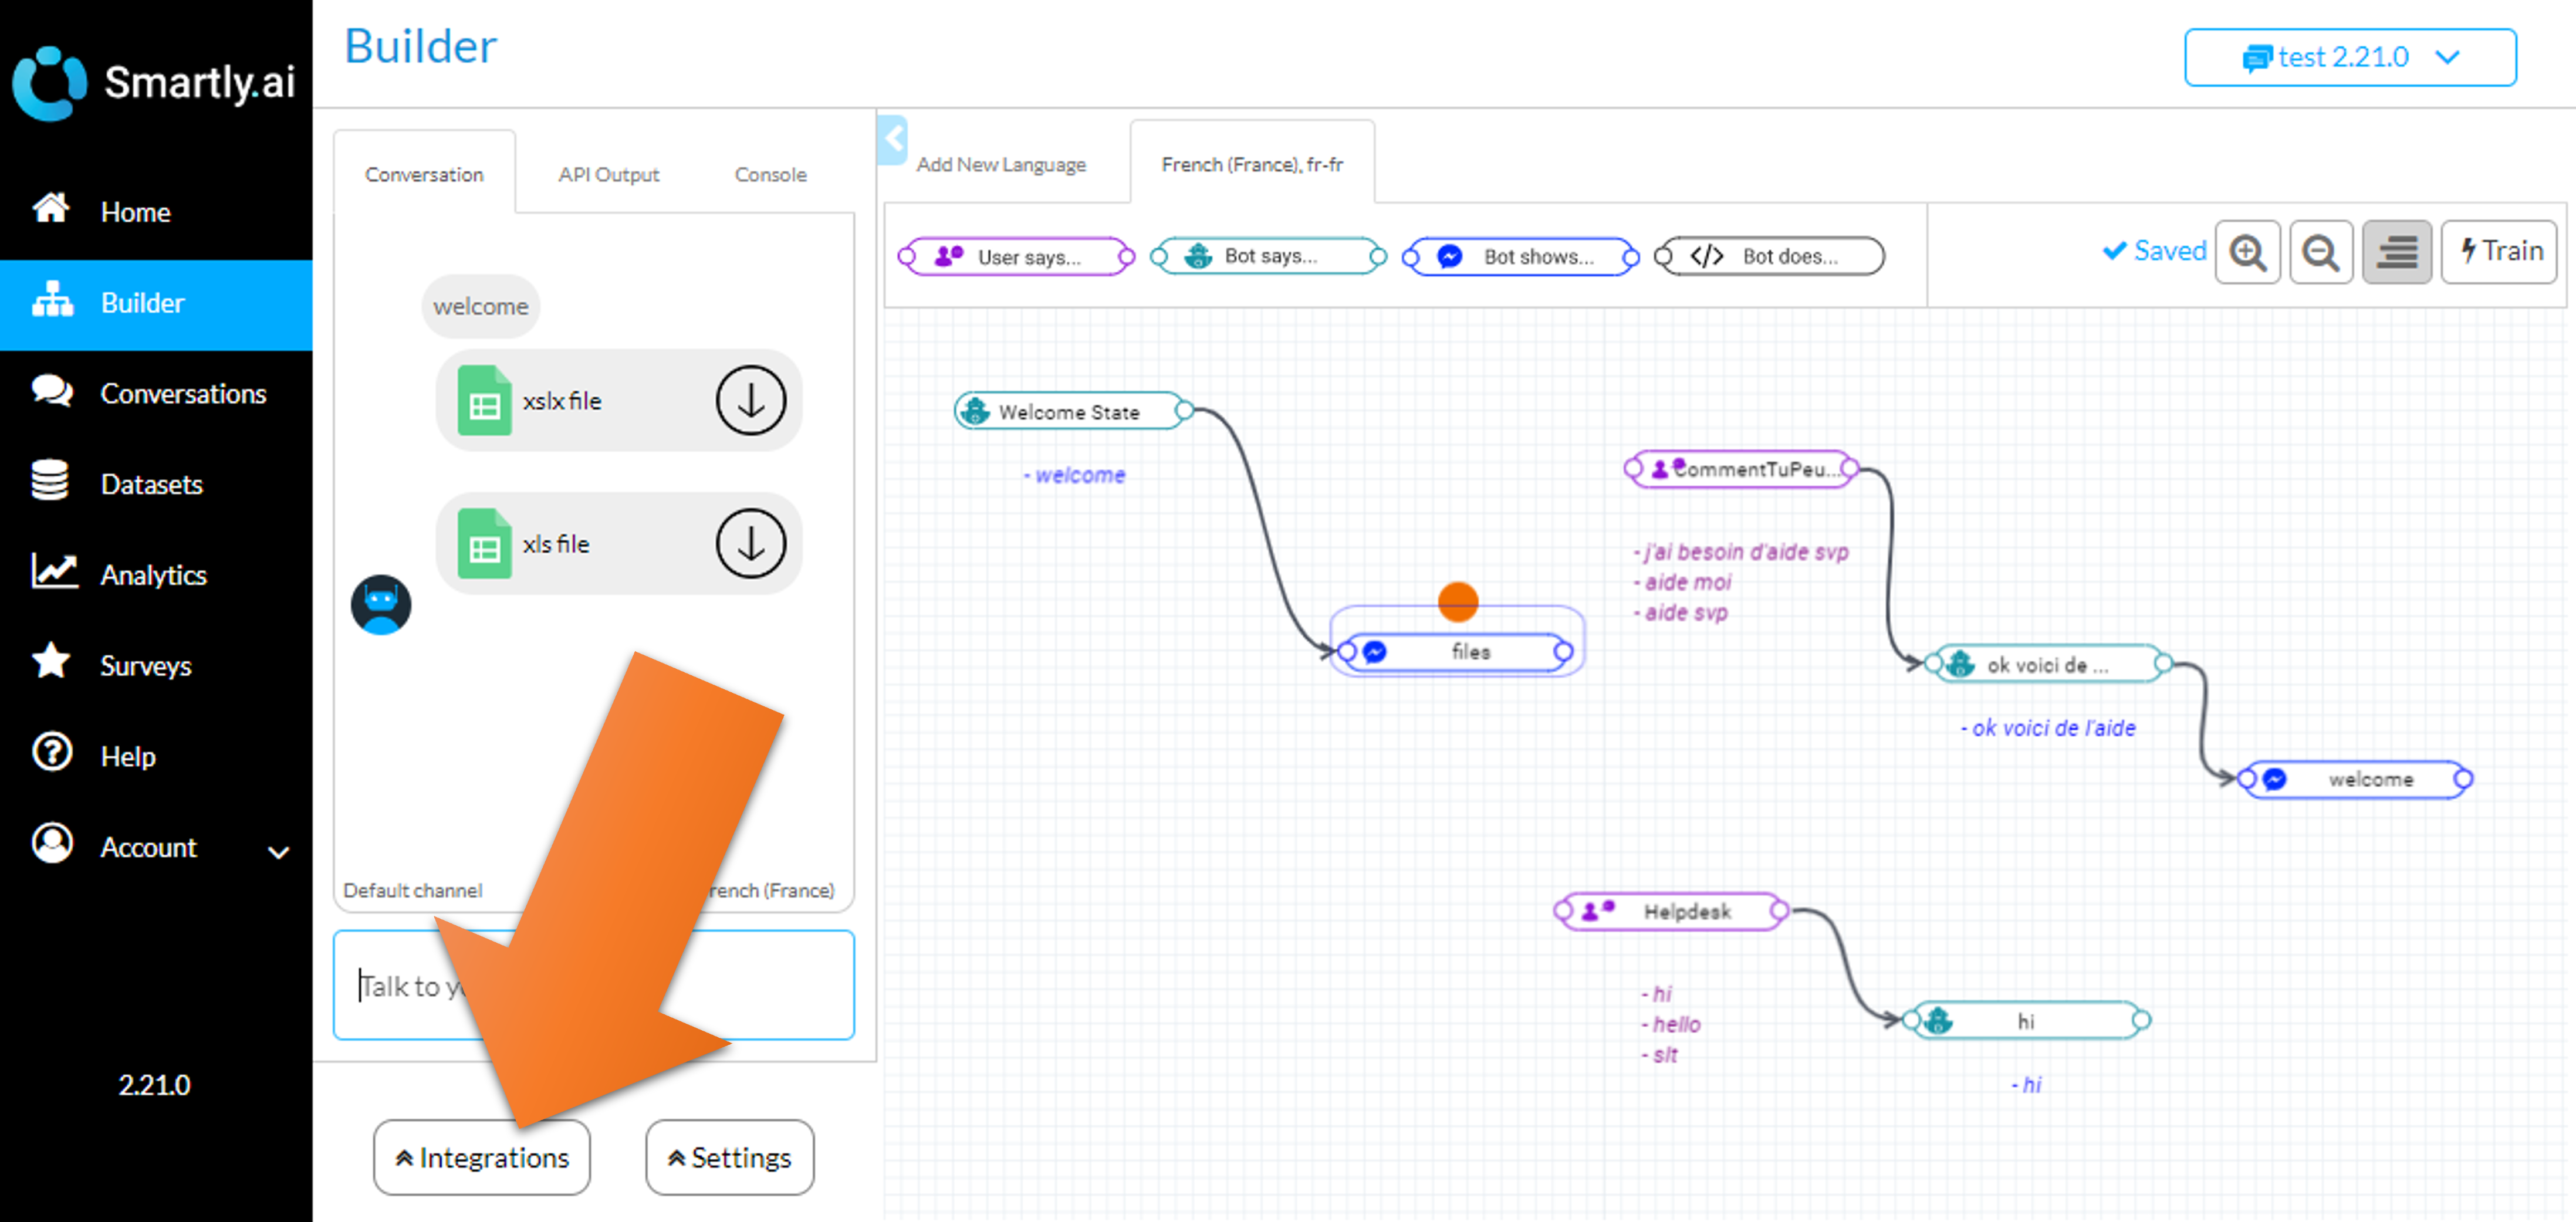The image size is (2576, 1222).
Task: Expand the Account menu chevron
Action: point(278,852)
